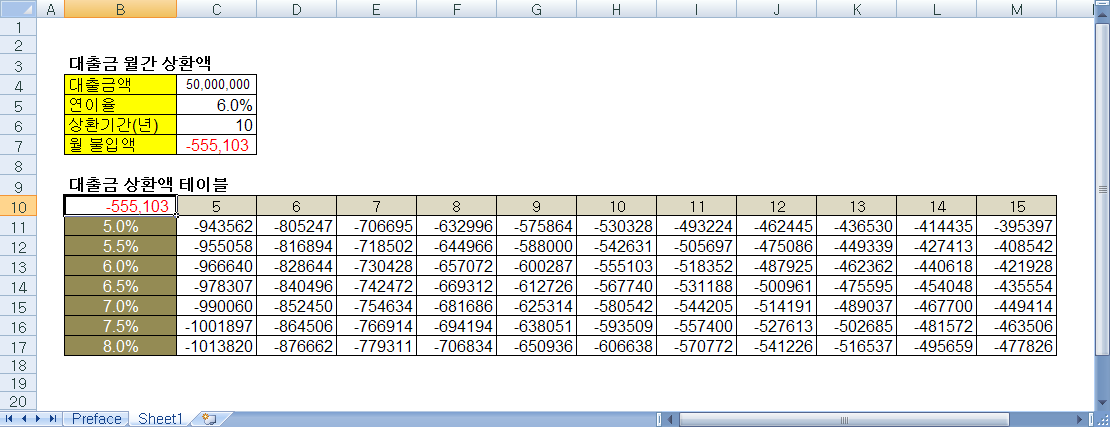Screen dimensions: 1110x427
Task: Jump to the last sheet tab arrow
Action: tap(52, 419)
